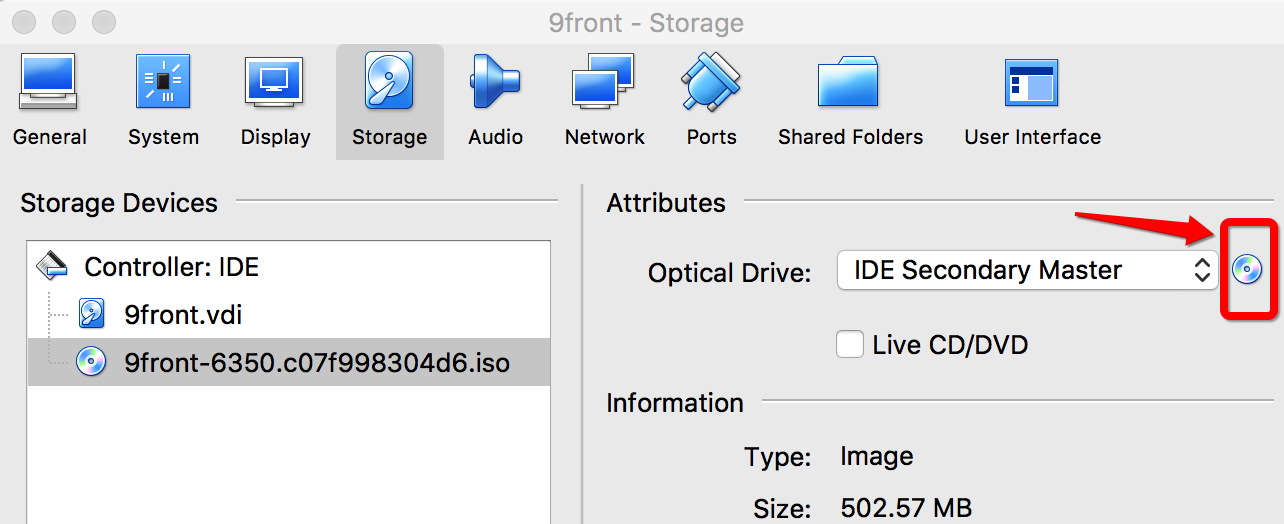Image resolution: width=1284 pixels, height=524 pixels.
Task: Switch to the Storage tab label
Action: coord(389,137)
